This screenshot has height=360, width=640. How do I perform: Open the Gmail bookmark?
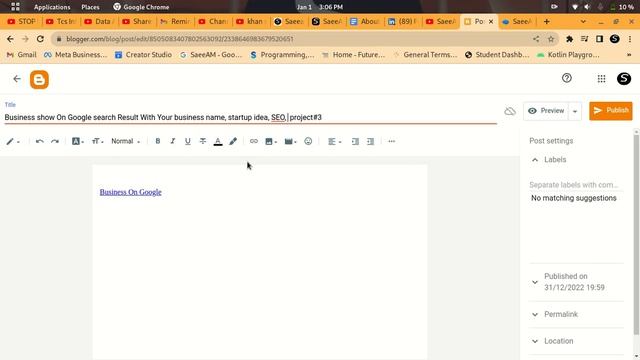22,55
